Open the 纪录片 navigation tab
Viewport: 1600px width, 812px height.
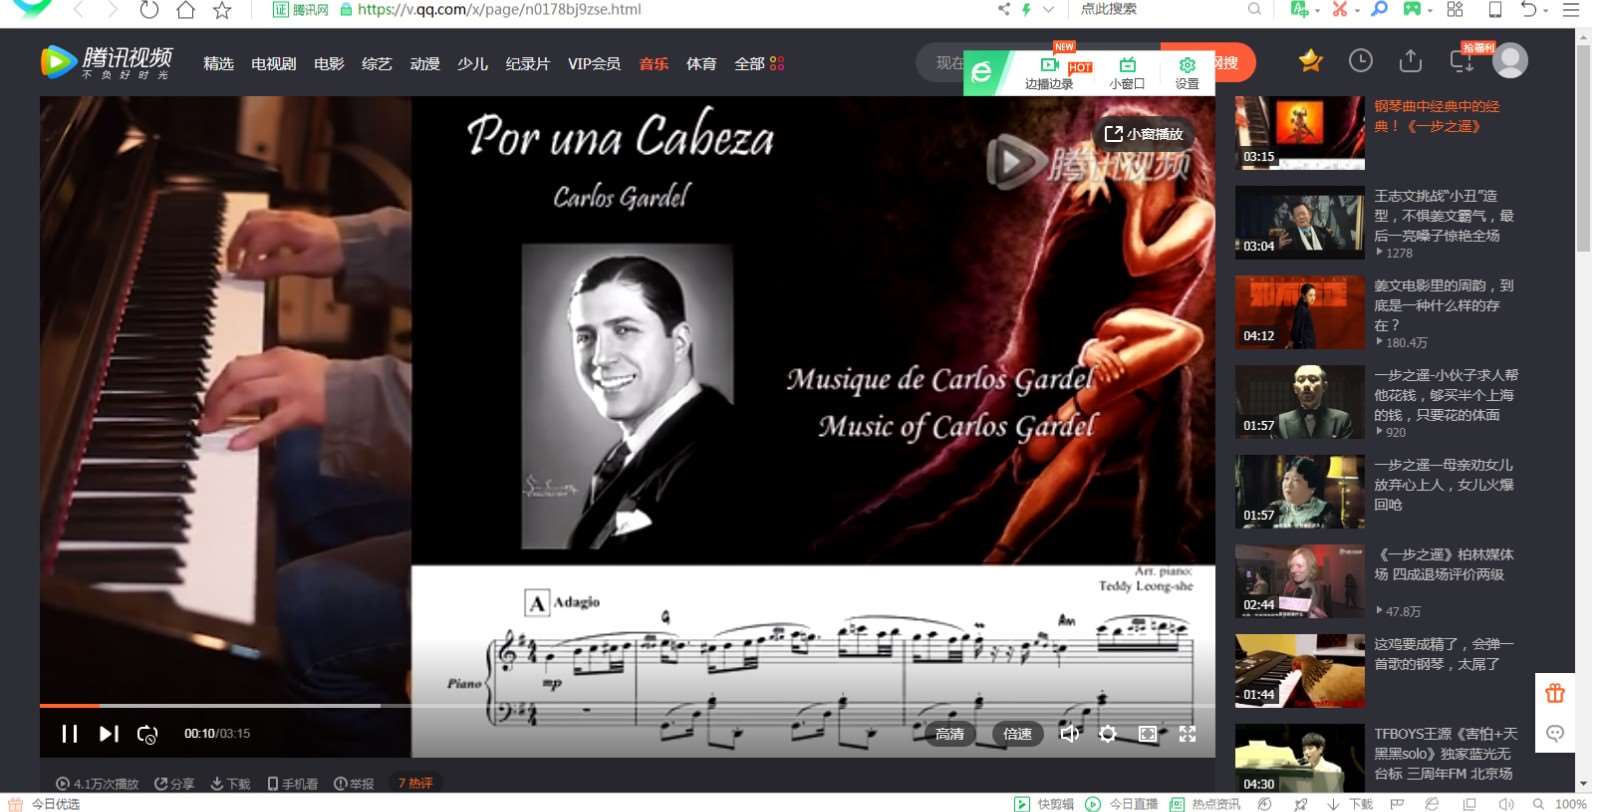point(527,64)
